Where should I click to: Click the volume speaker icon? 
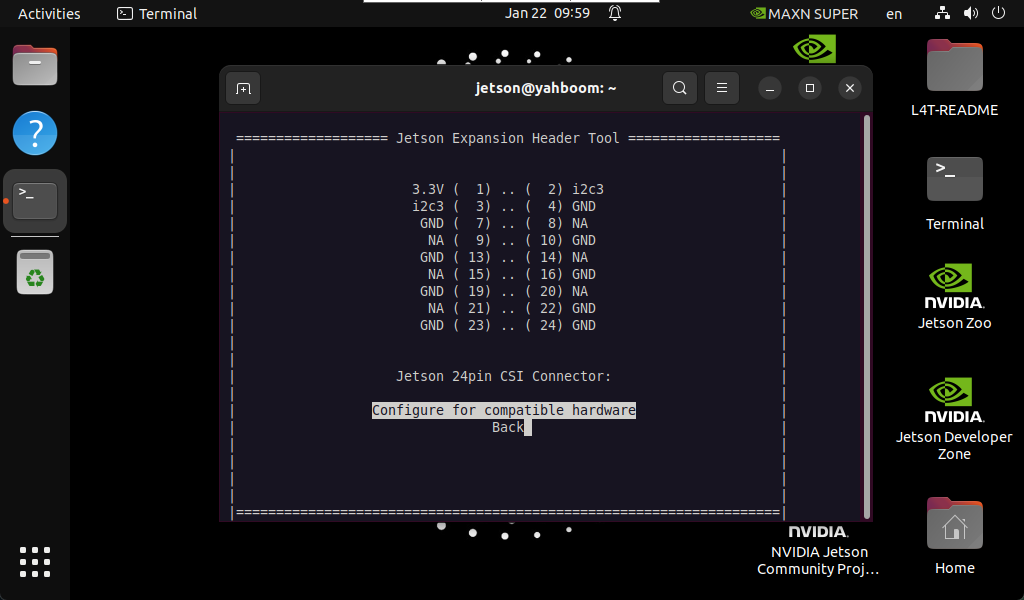969,14
